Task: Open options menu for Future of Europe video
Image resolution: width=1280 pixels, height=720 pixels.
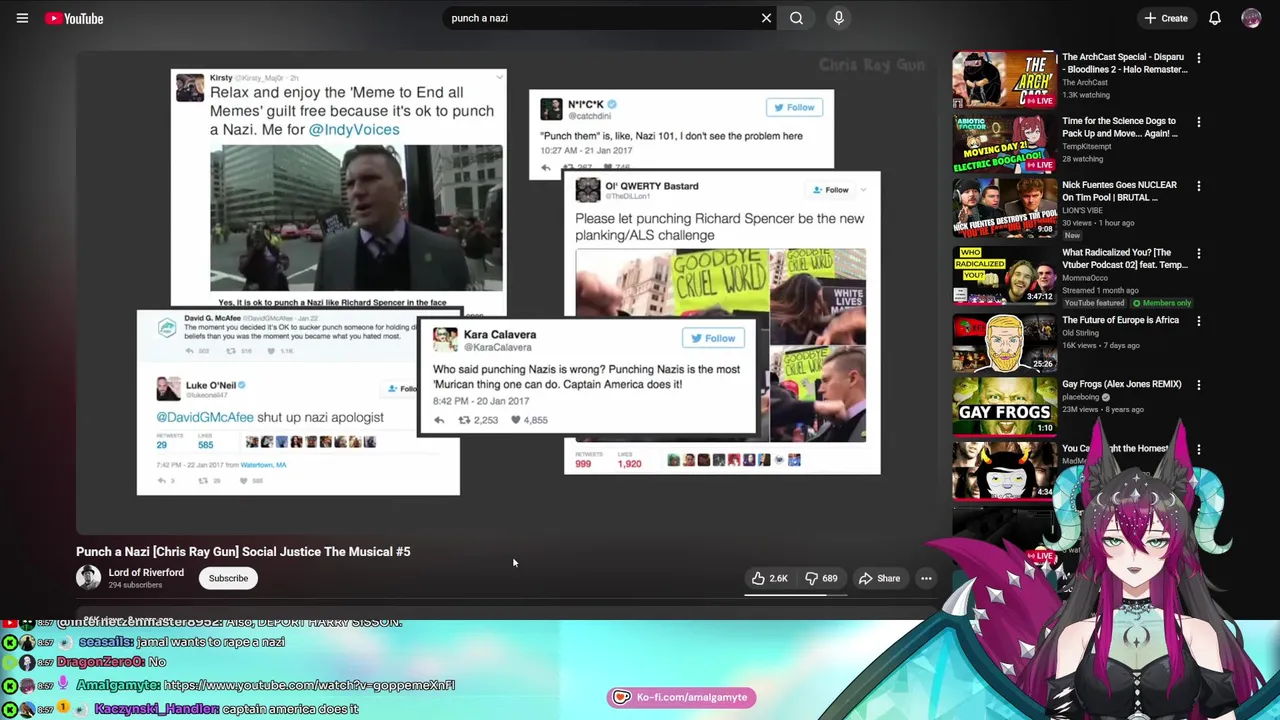Action: pyautogui.click(x=1198, y=321)
